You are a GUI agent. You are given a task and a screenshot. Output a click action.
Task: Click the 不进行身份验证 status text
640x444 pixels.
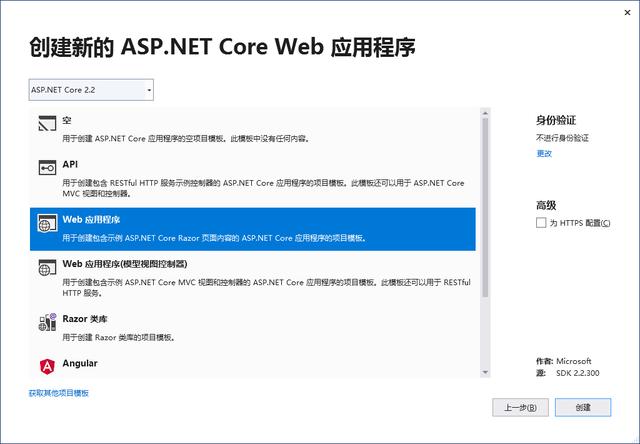(x=562, y=138)
